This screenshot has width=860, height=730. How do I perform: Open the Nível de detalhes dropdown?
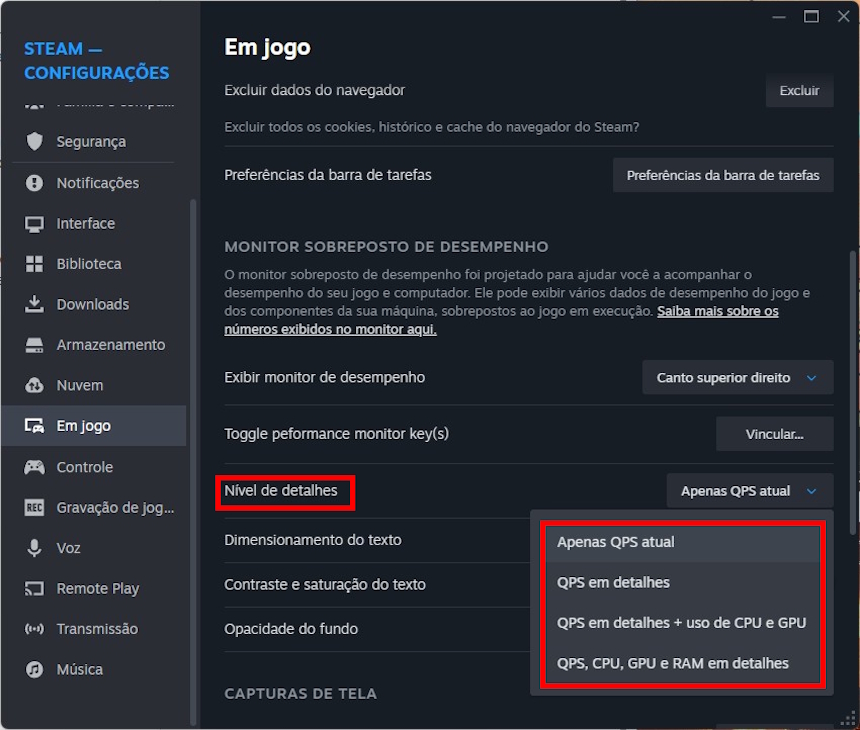(x=749, y=490)
